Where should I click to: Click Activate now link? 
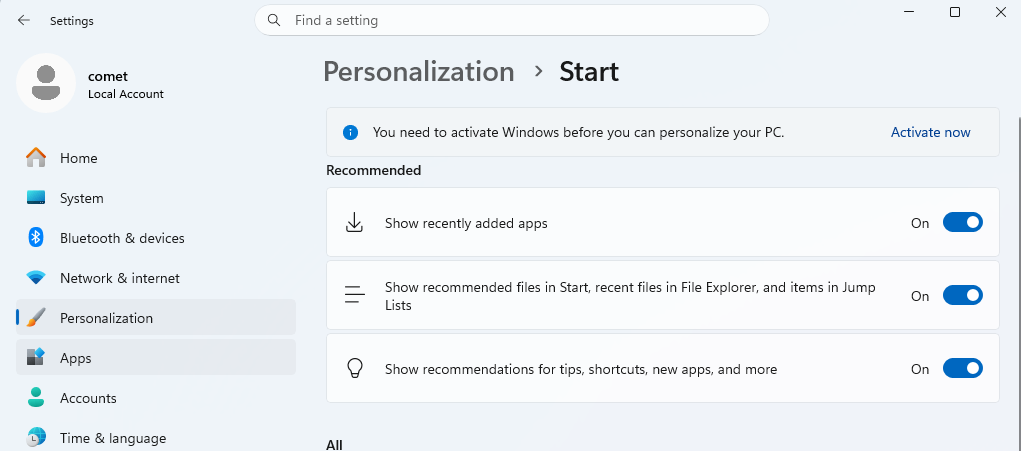coord(930,132)
